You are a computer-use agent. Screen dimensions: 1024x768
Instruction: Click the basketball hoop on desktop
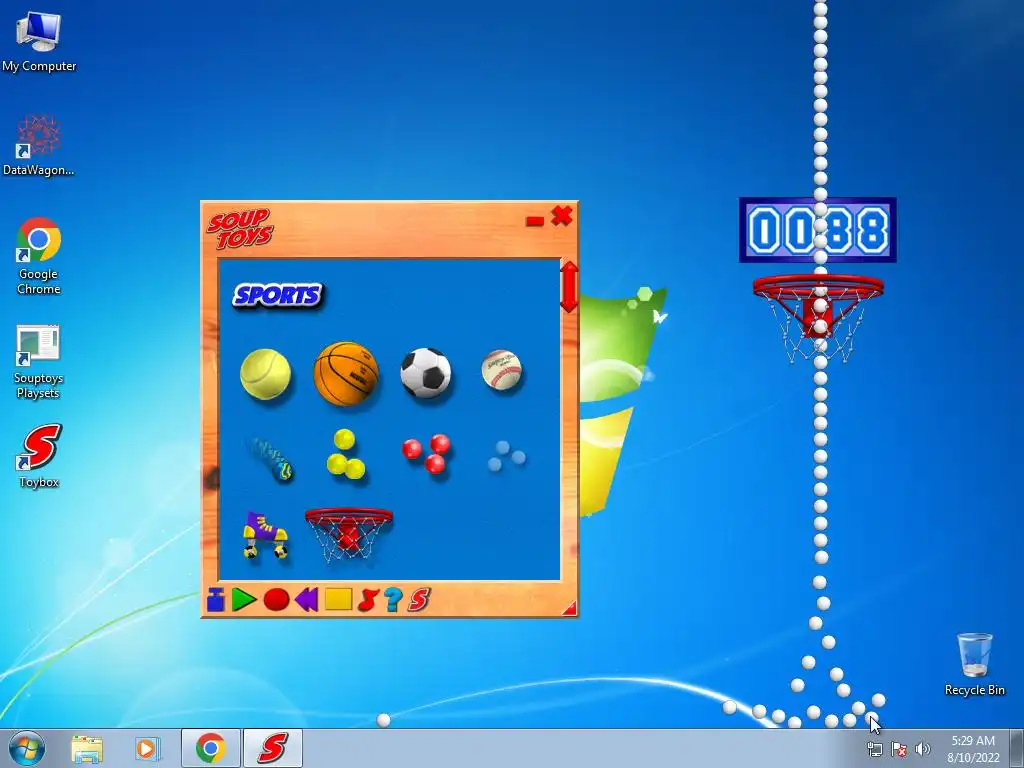coord(818,319)
